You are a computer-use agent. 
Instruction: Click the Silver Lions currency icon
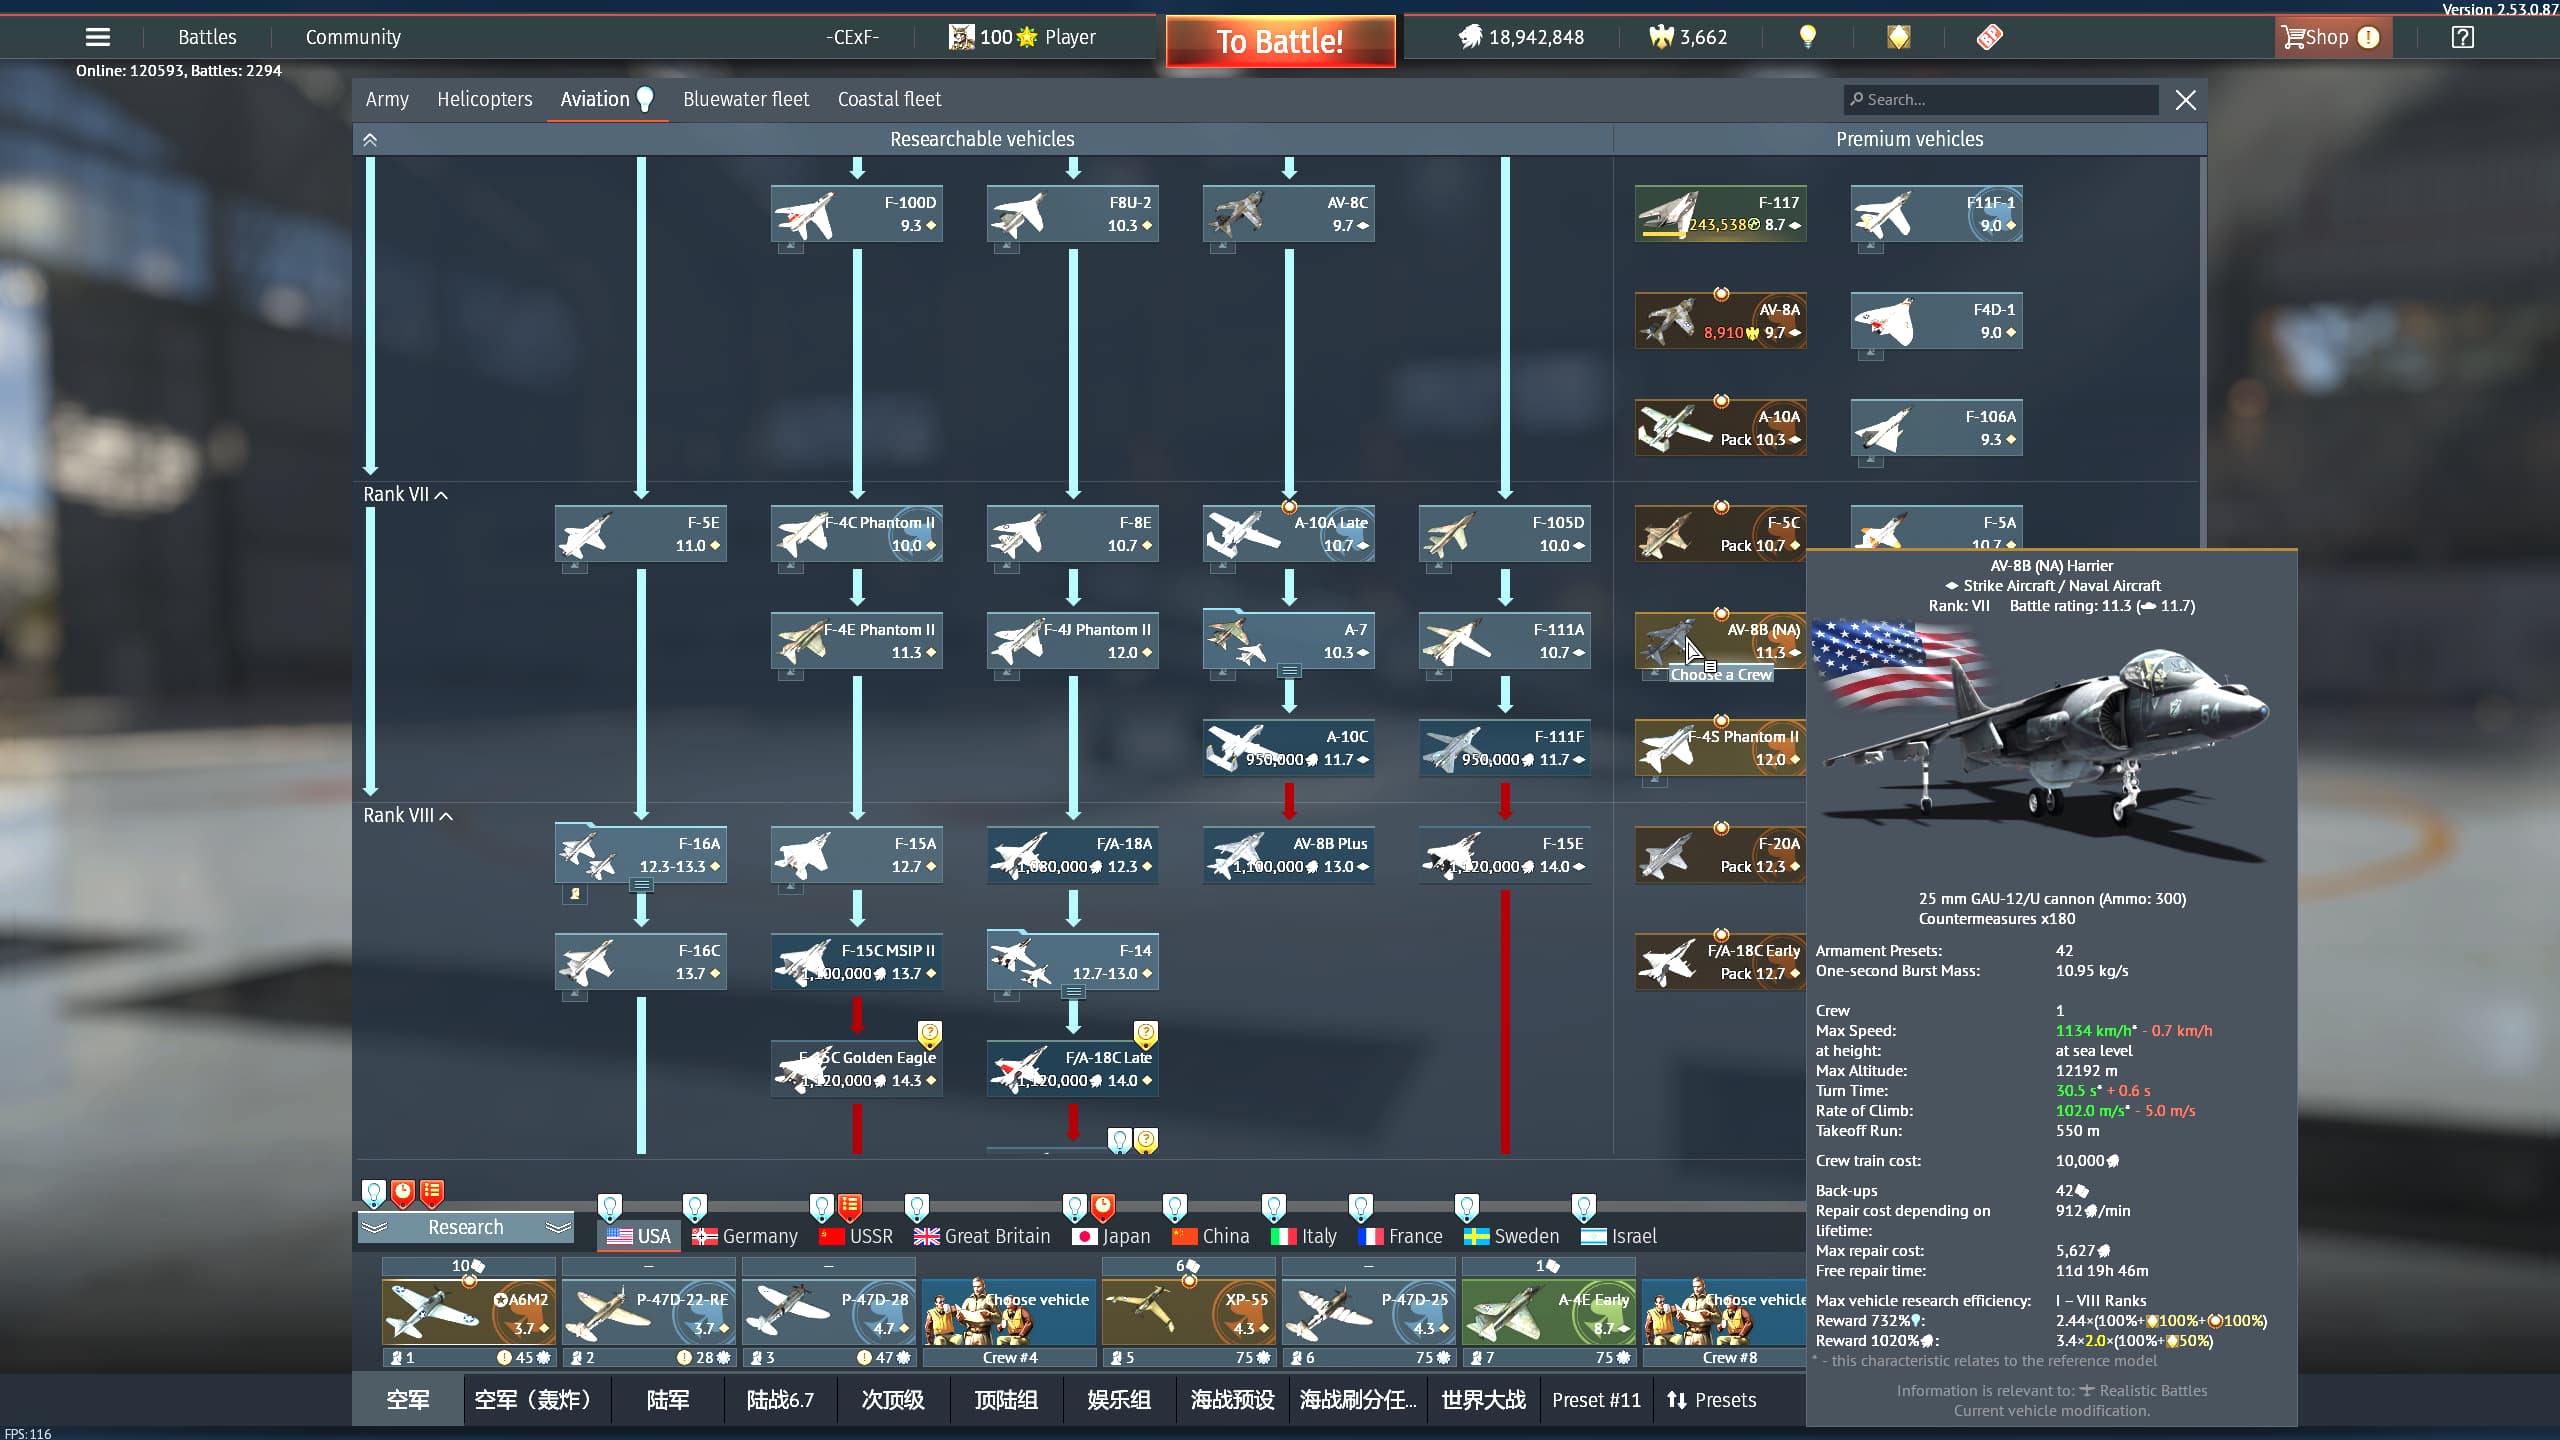(x=1469, y=37)
